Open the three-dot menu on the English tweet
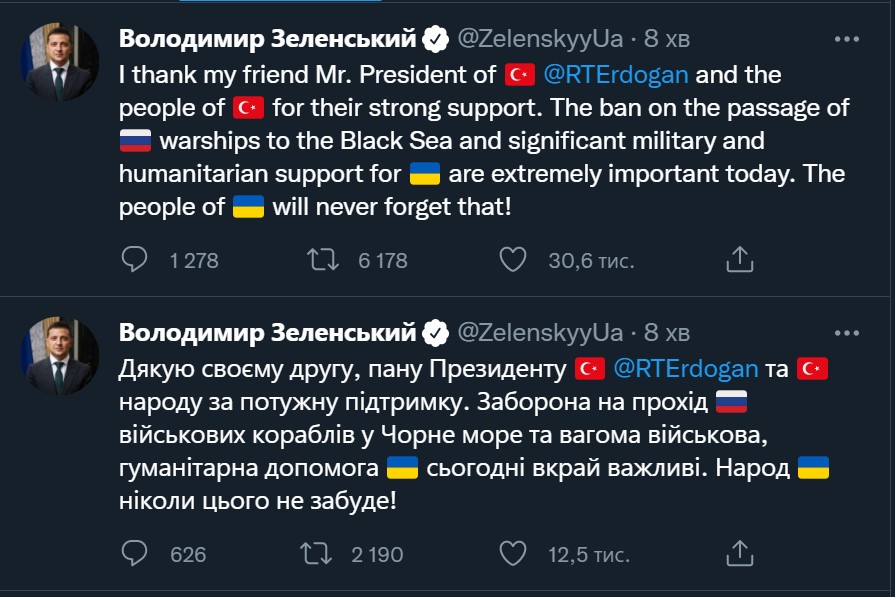 click(x=846, y=39)
